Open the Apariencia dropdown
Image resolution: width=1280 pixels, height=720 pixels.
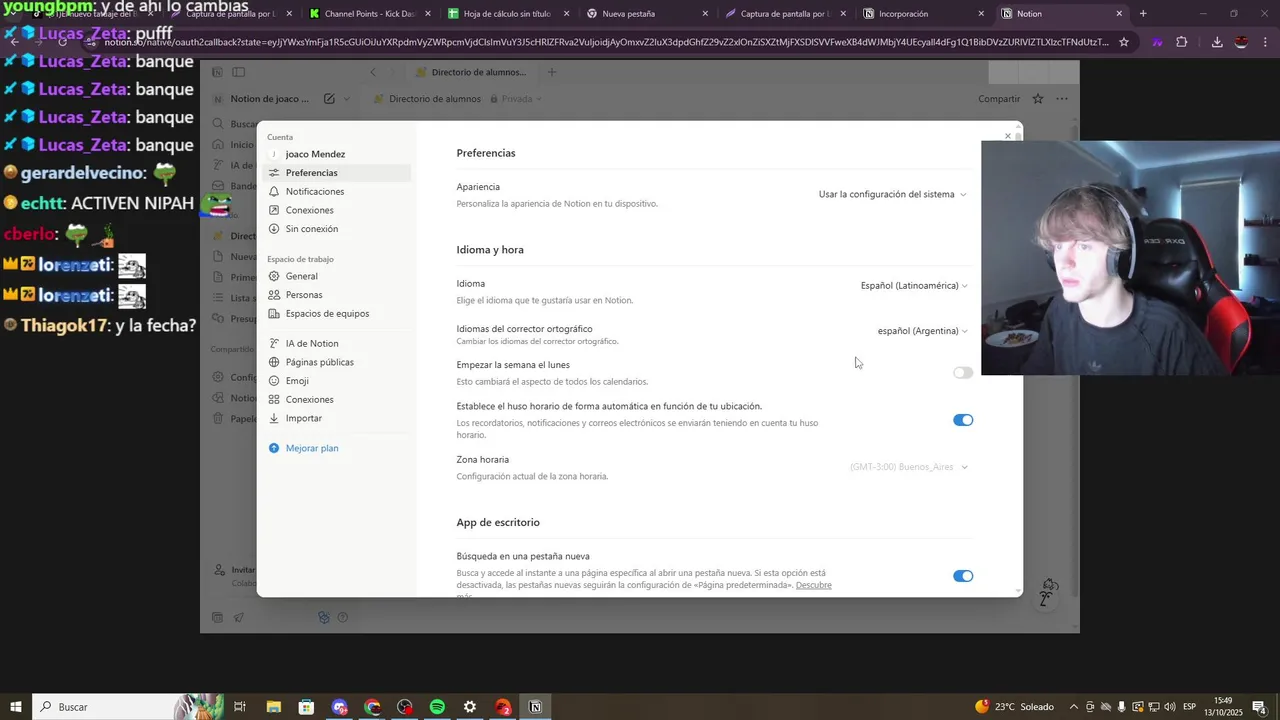(892, 194)
